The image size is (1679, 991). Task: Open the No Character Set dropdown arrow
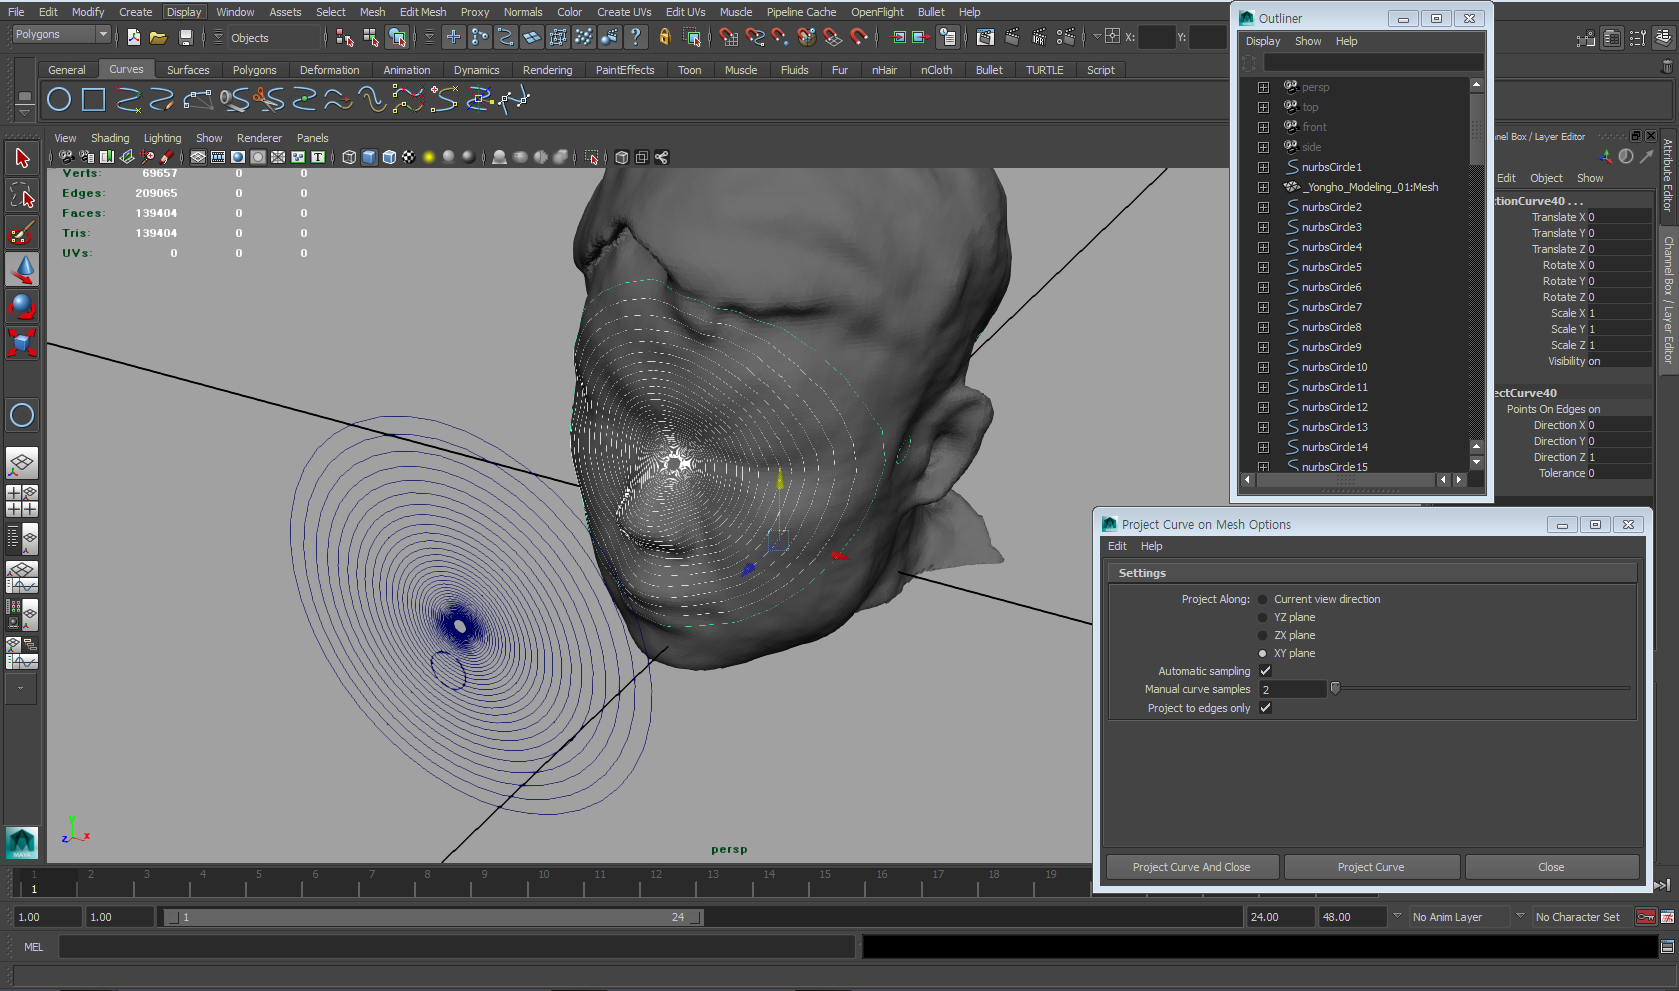point(1520,916)
